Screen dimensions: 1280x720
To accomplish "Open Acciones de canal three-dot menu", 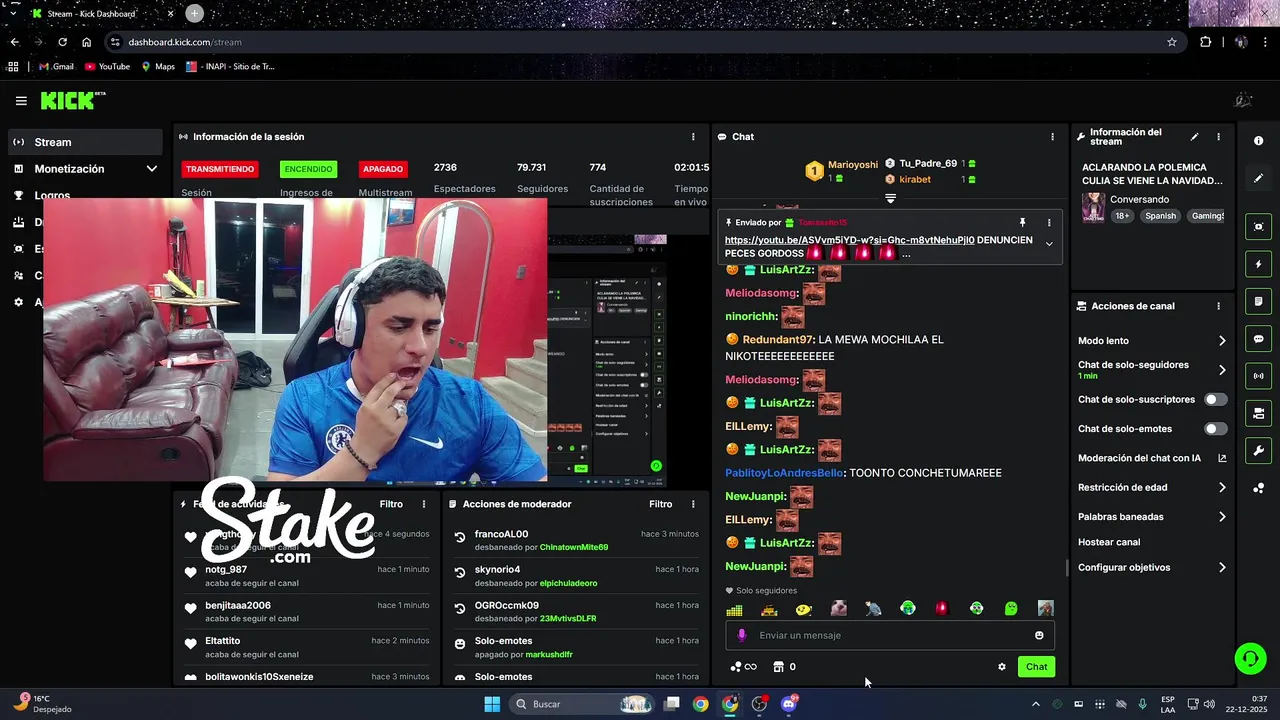I will pos(1218,306).
